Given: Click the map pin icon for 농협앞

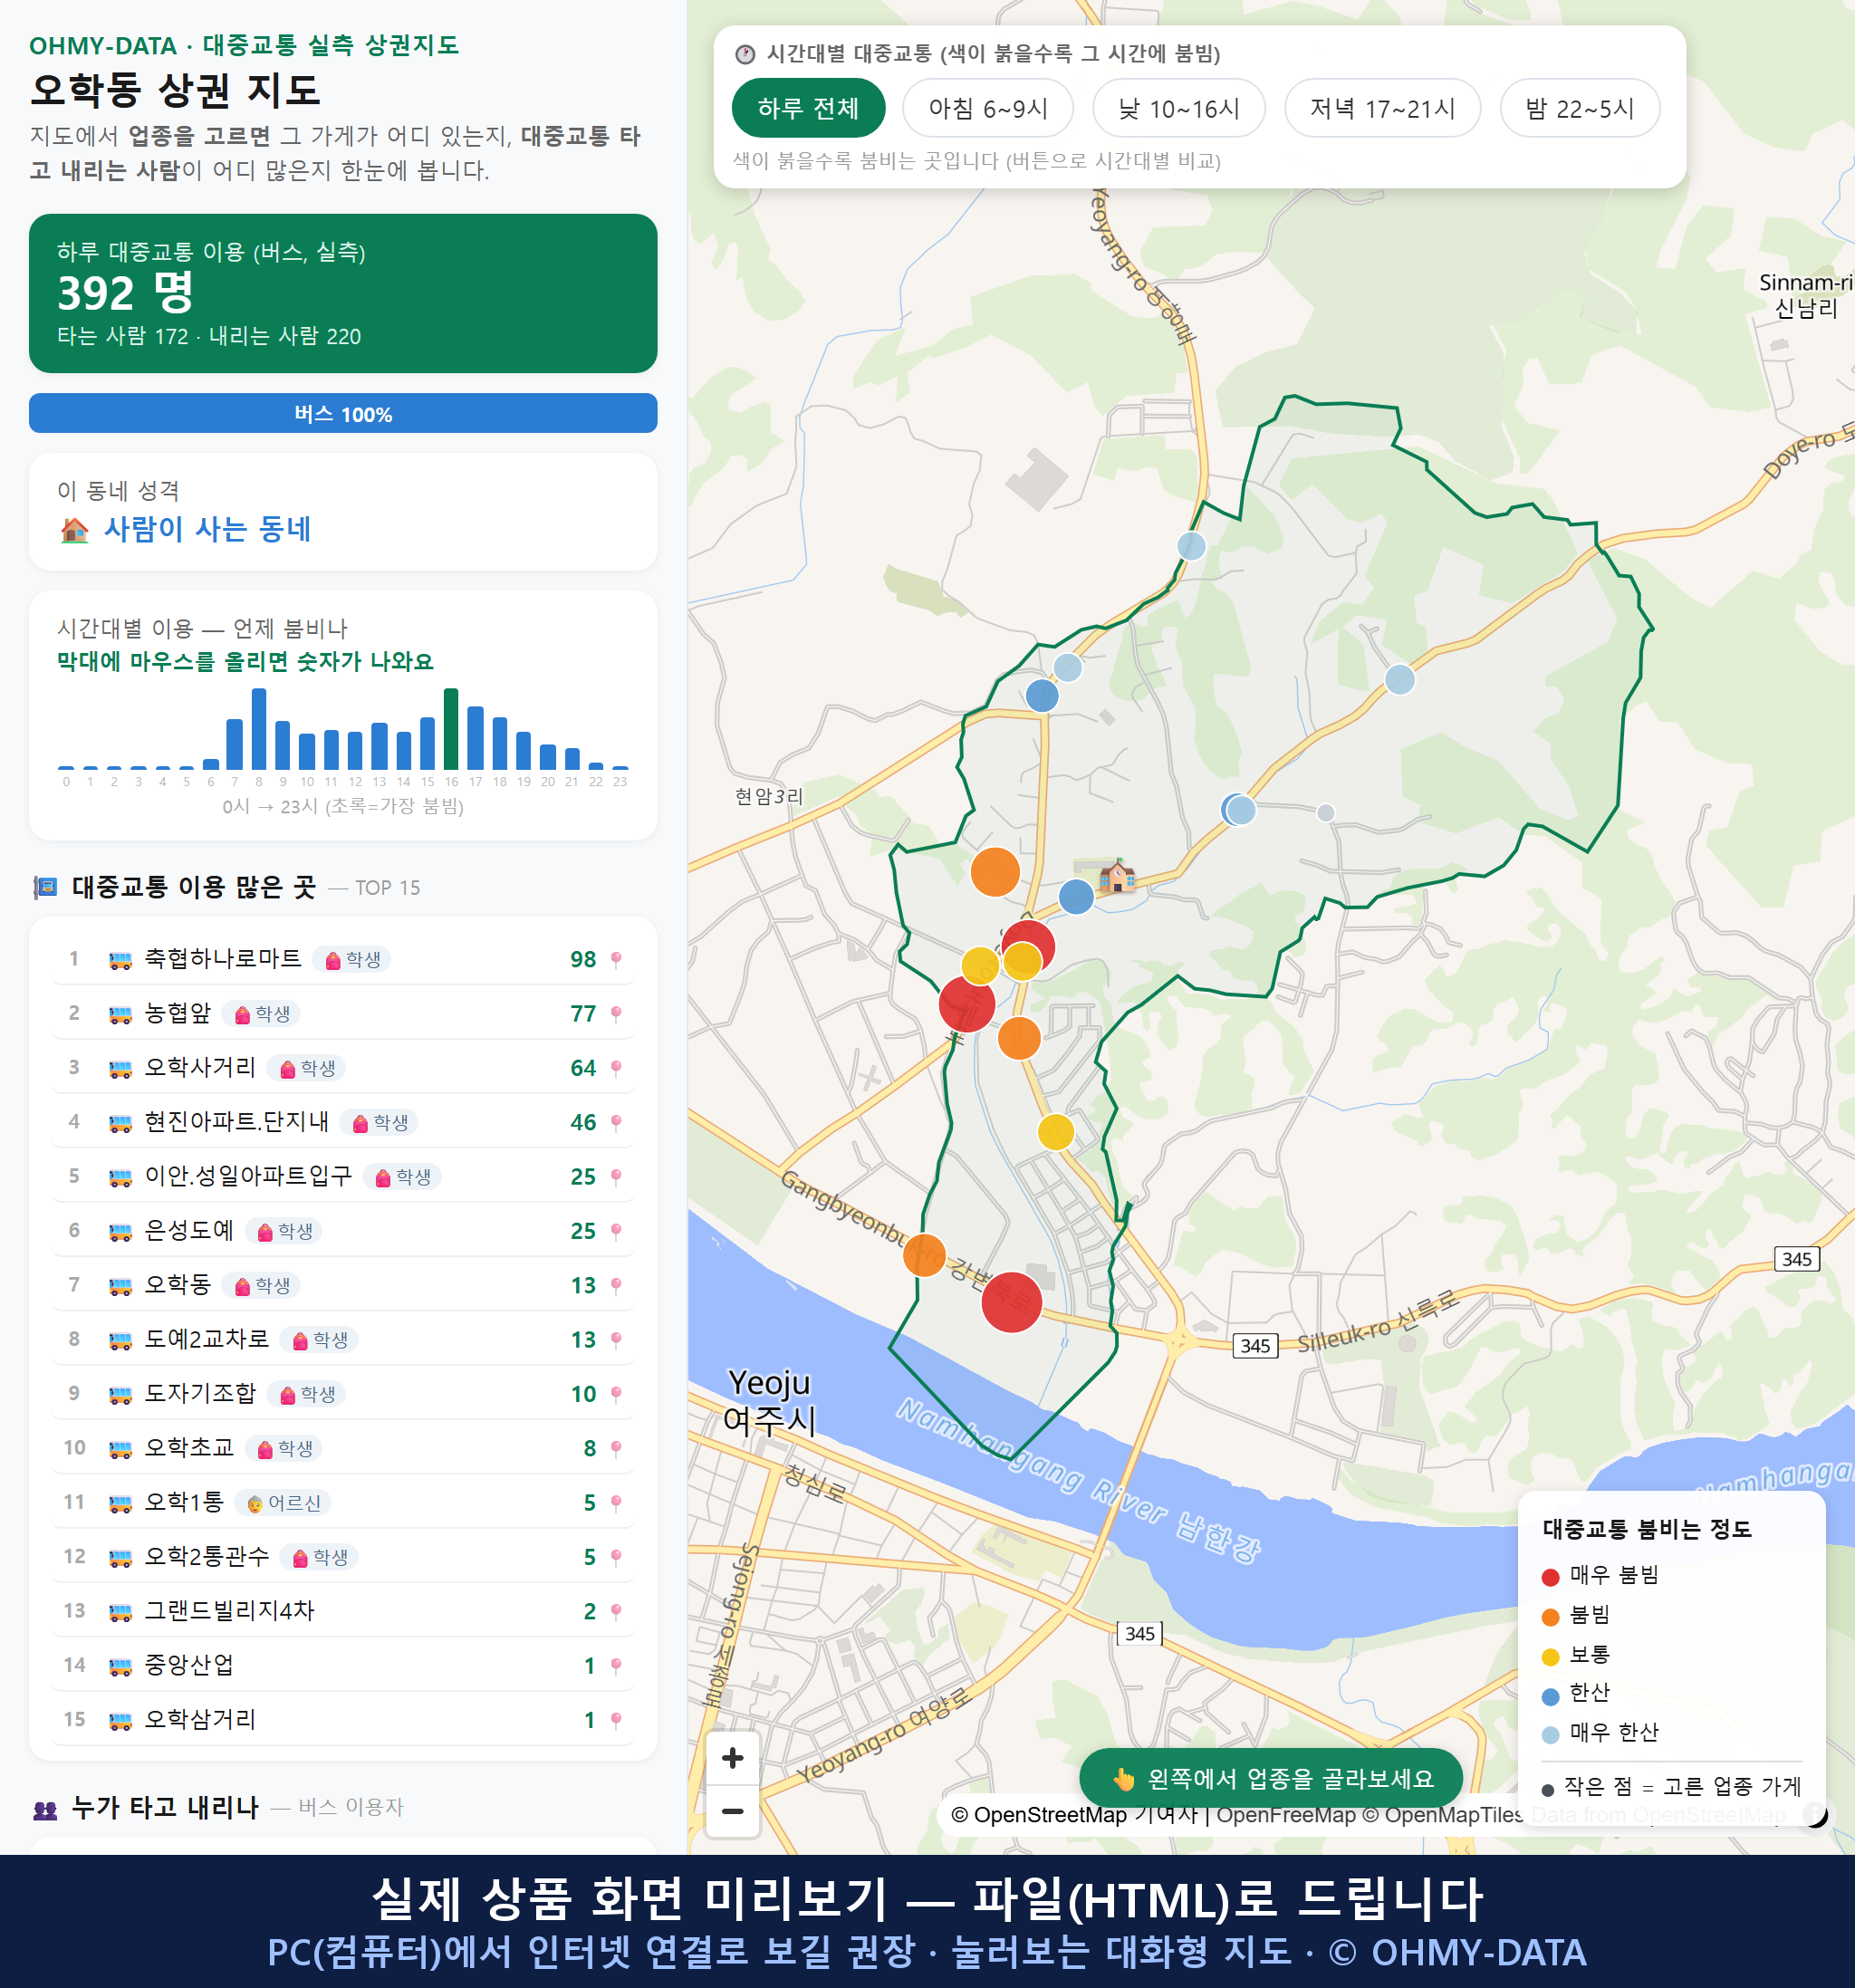Looking at the screenshot, I should pyautogui.click(x=616, y=1014).
